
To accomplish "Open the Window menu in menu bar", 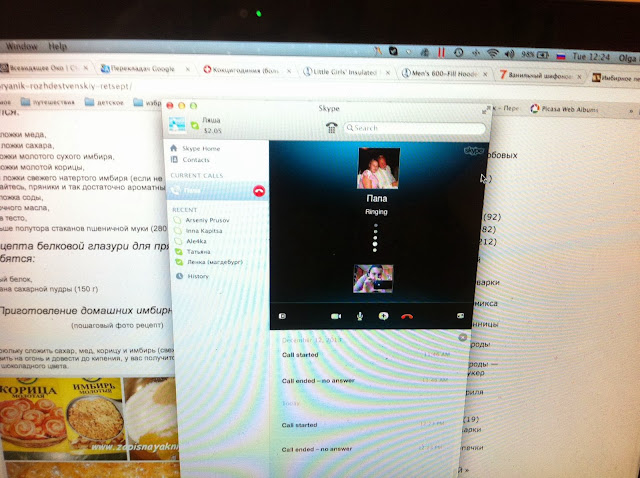I will click(x=22, y=47).
